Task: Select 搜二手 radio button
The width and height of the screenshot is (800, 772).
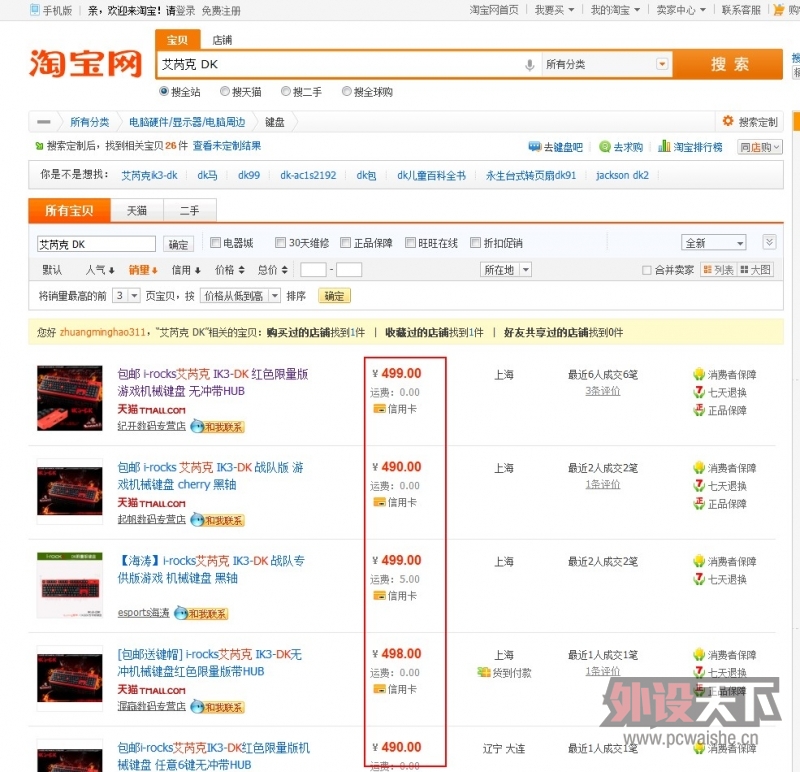Action: (x=286, y=91)
